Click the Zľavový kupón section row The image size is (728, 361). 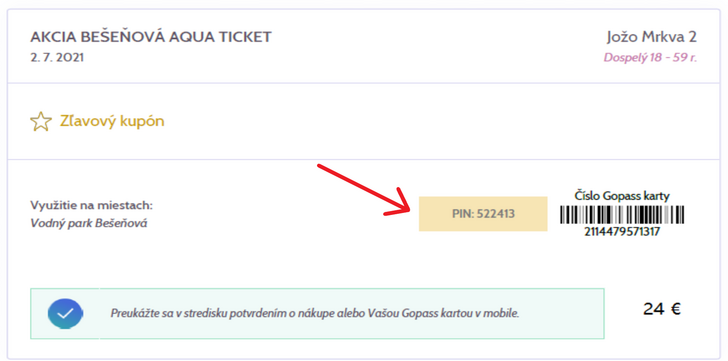(x=364, y=122)
